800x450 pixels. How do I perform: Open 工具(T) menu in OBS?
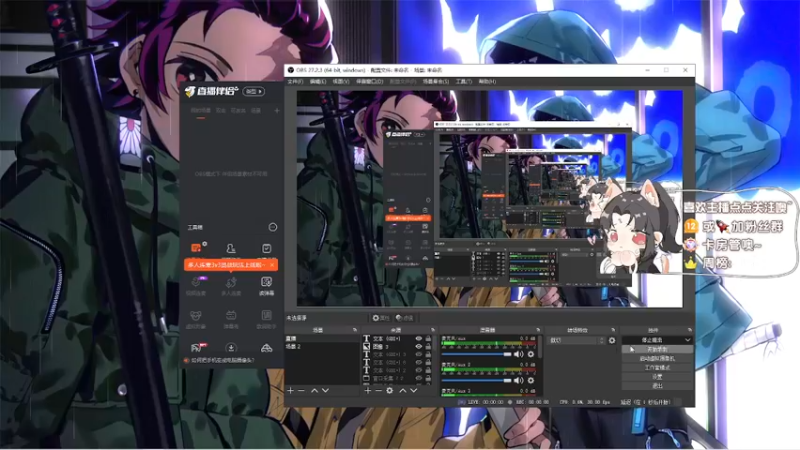[464, 82]
